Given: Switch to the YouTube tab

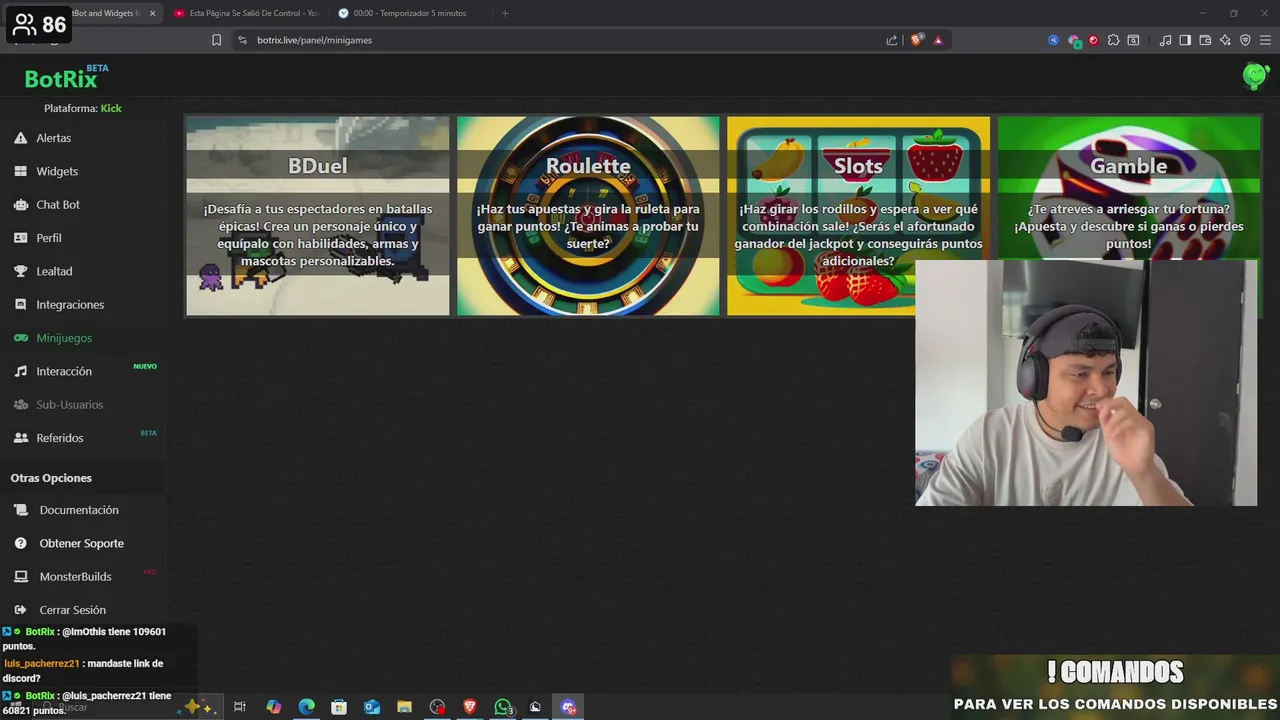Looking at the screenshot, I should (246, 13).
